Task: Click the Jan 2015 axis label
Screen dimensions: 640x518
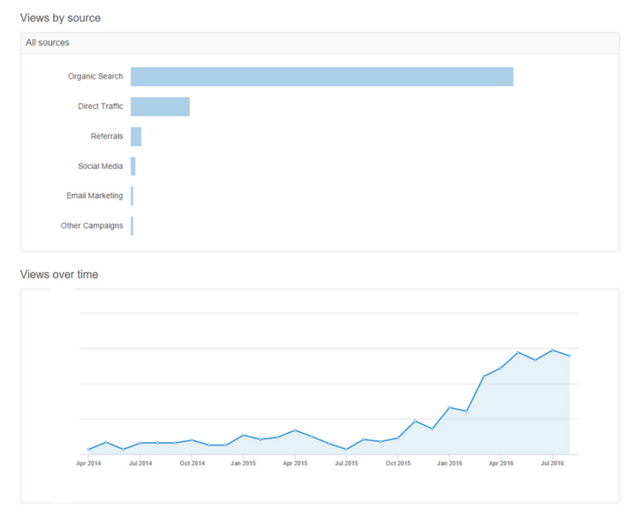Action: 243,463
